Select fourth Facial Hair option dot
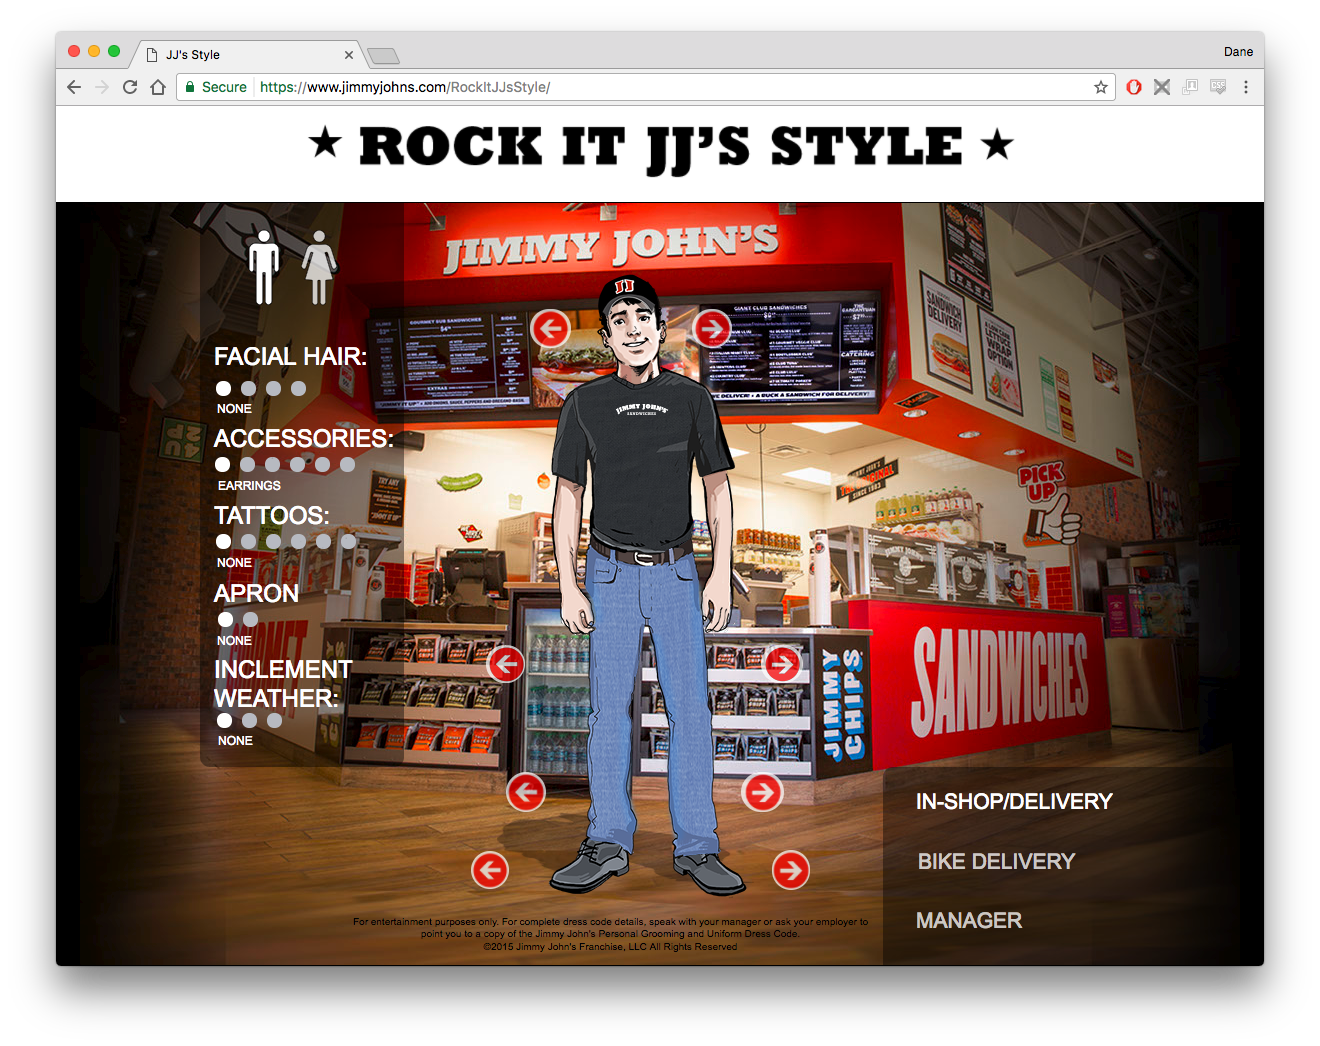 point(298,388)
